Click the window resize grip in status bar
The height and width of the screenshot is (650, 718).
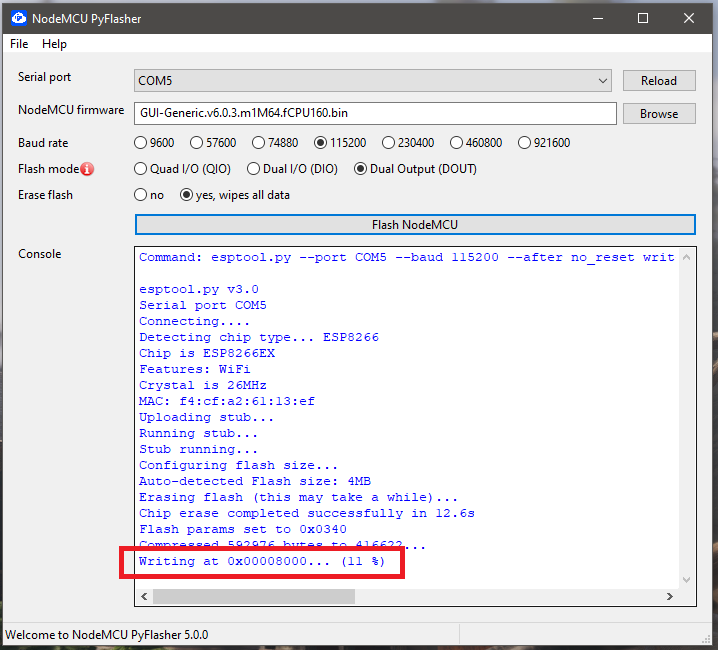pyautogui.click(x=707, y=639)
